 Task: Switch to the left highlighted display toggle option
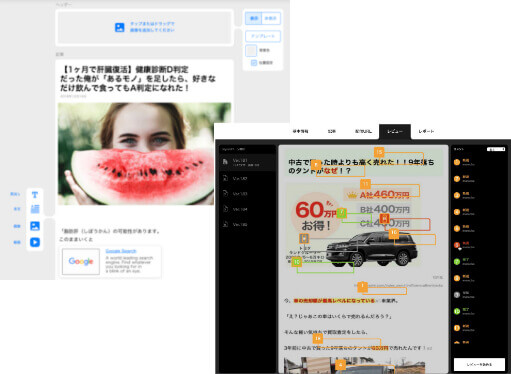[254, 18]
